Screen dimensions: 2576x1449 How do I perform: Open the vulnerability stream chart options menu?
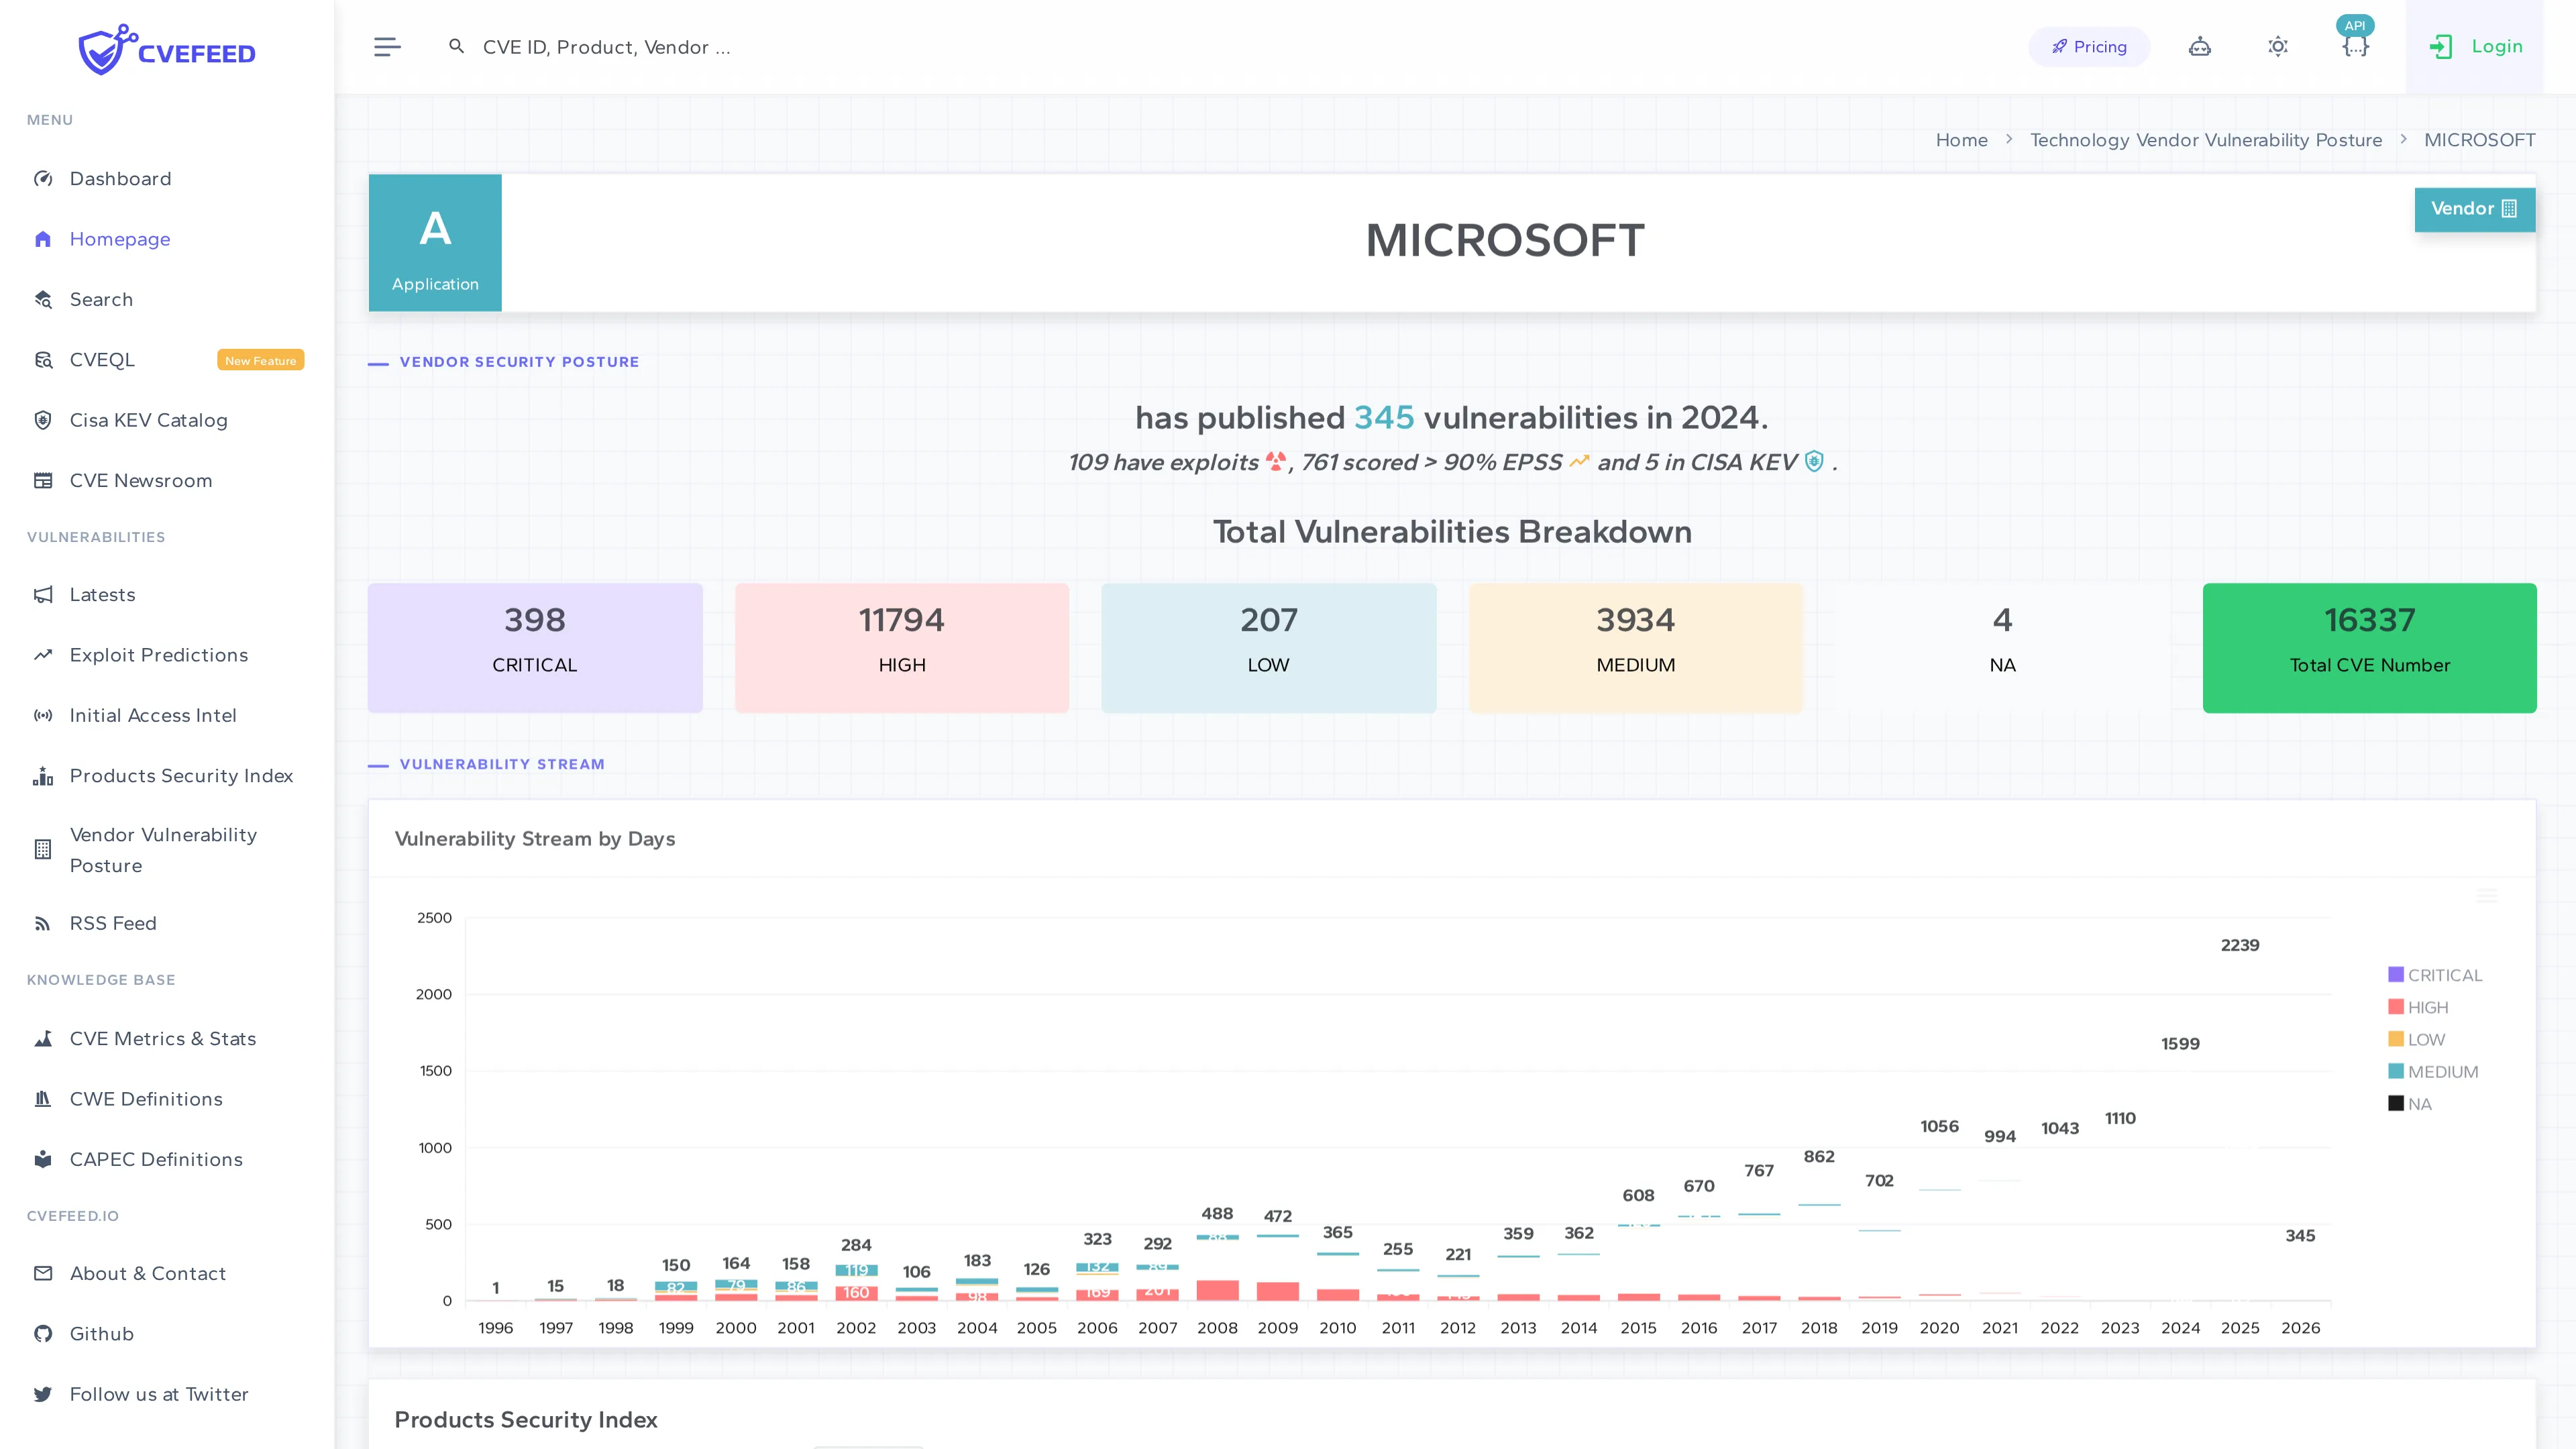pyautogui.click(x=2488, y=897)
